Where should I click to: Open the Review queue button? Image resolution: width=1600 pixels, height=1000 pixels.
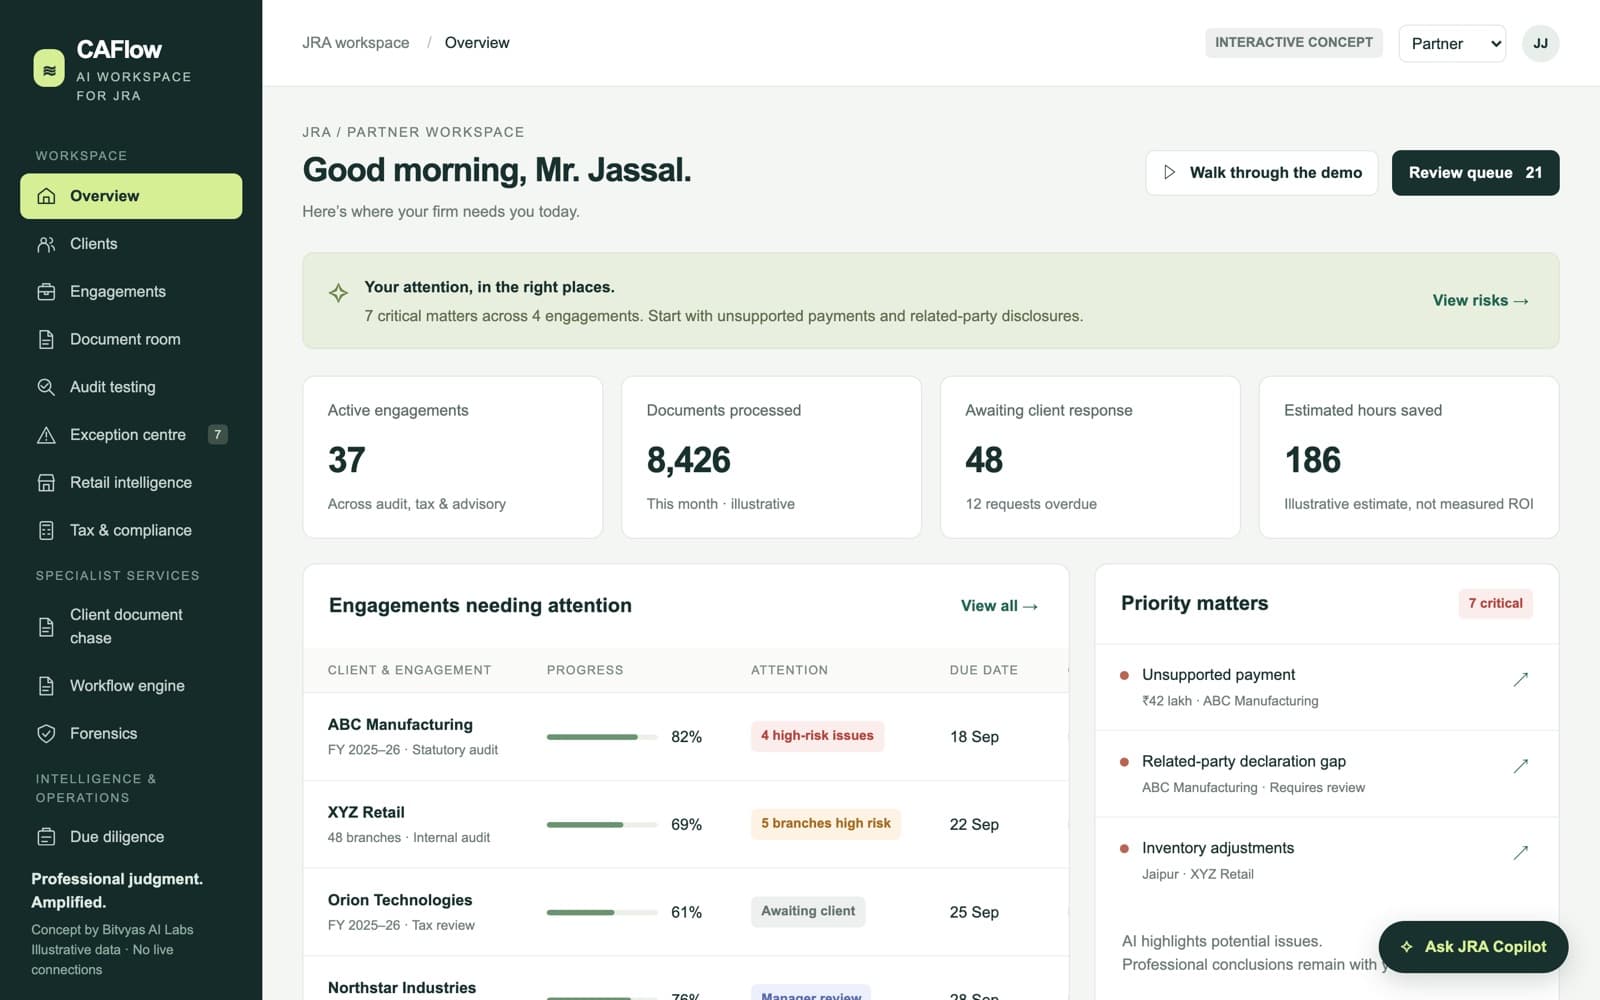pos(1475,173)
